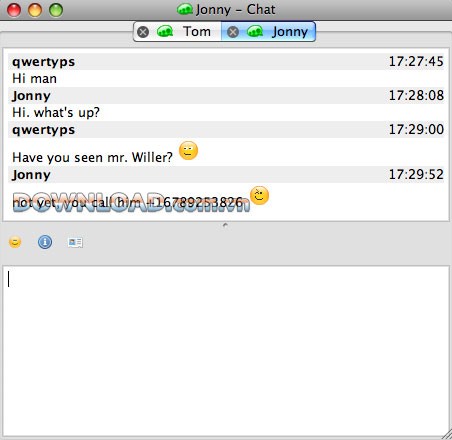Click inside the message input box

tap(226, 351)
